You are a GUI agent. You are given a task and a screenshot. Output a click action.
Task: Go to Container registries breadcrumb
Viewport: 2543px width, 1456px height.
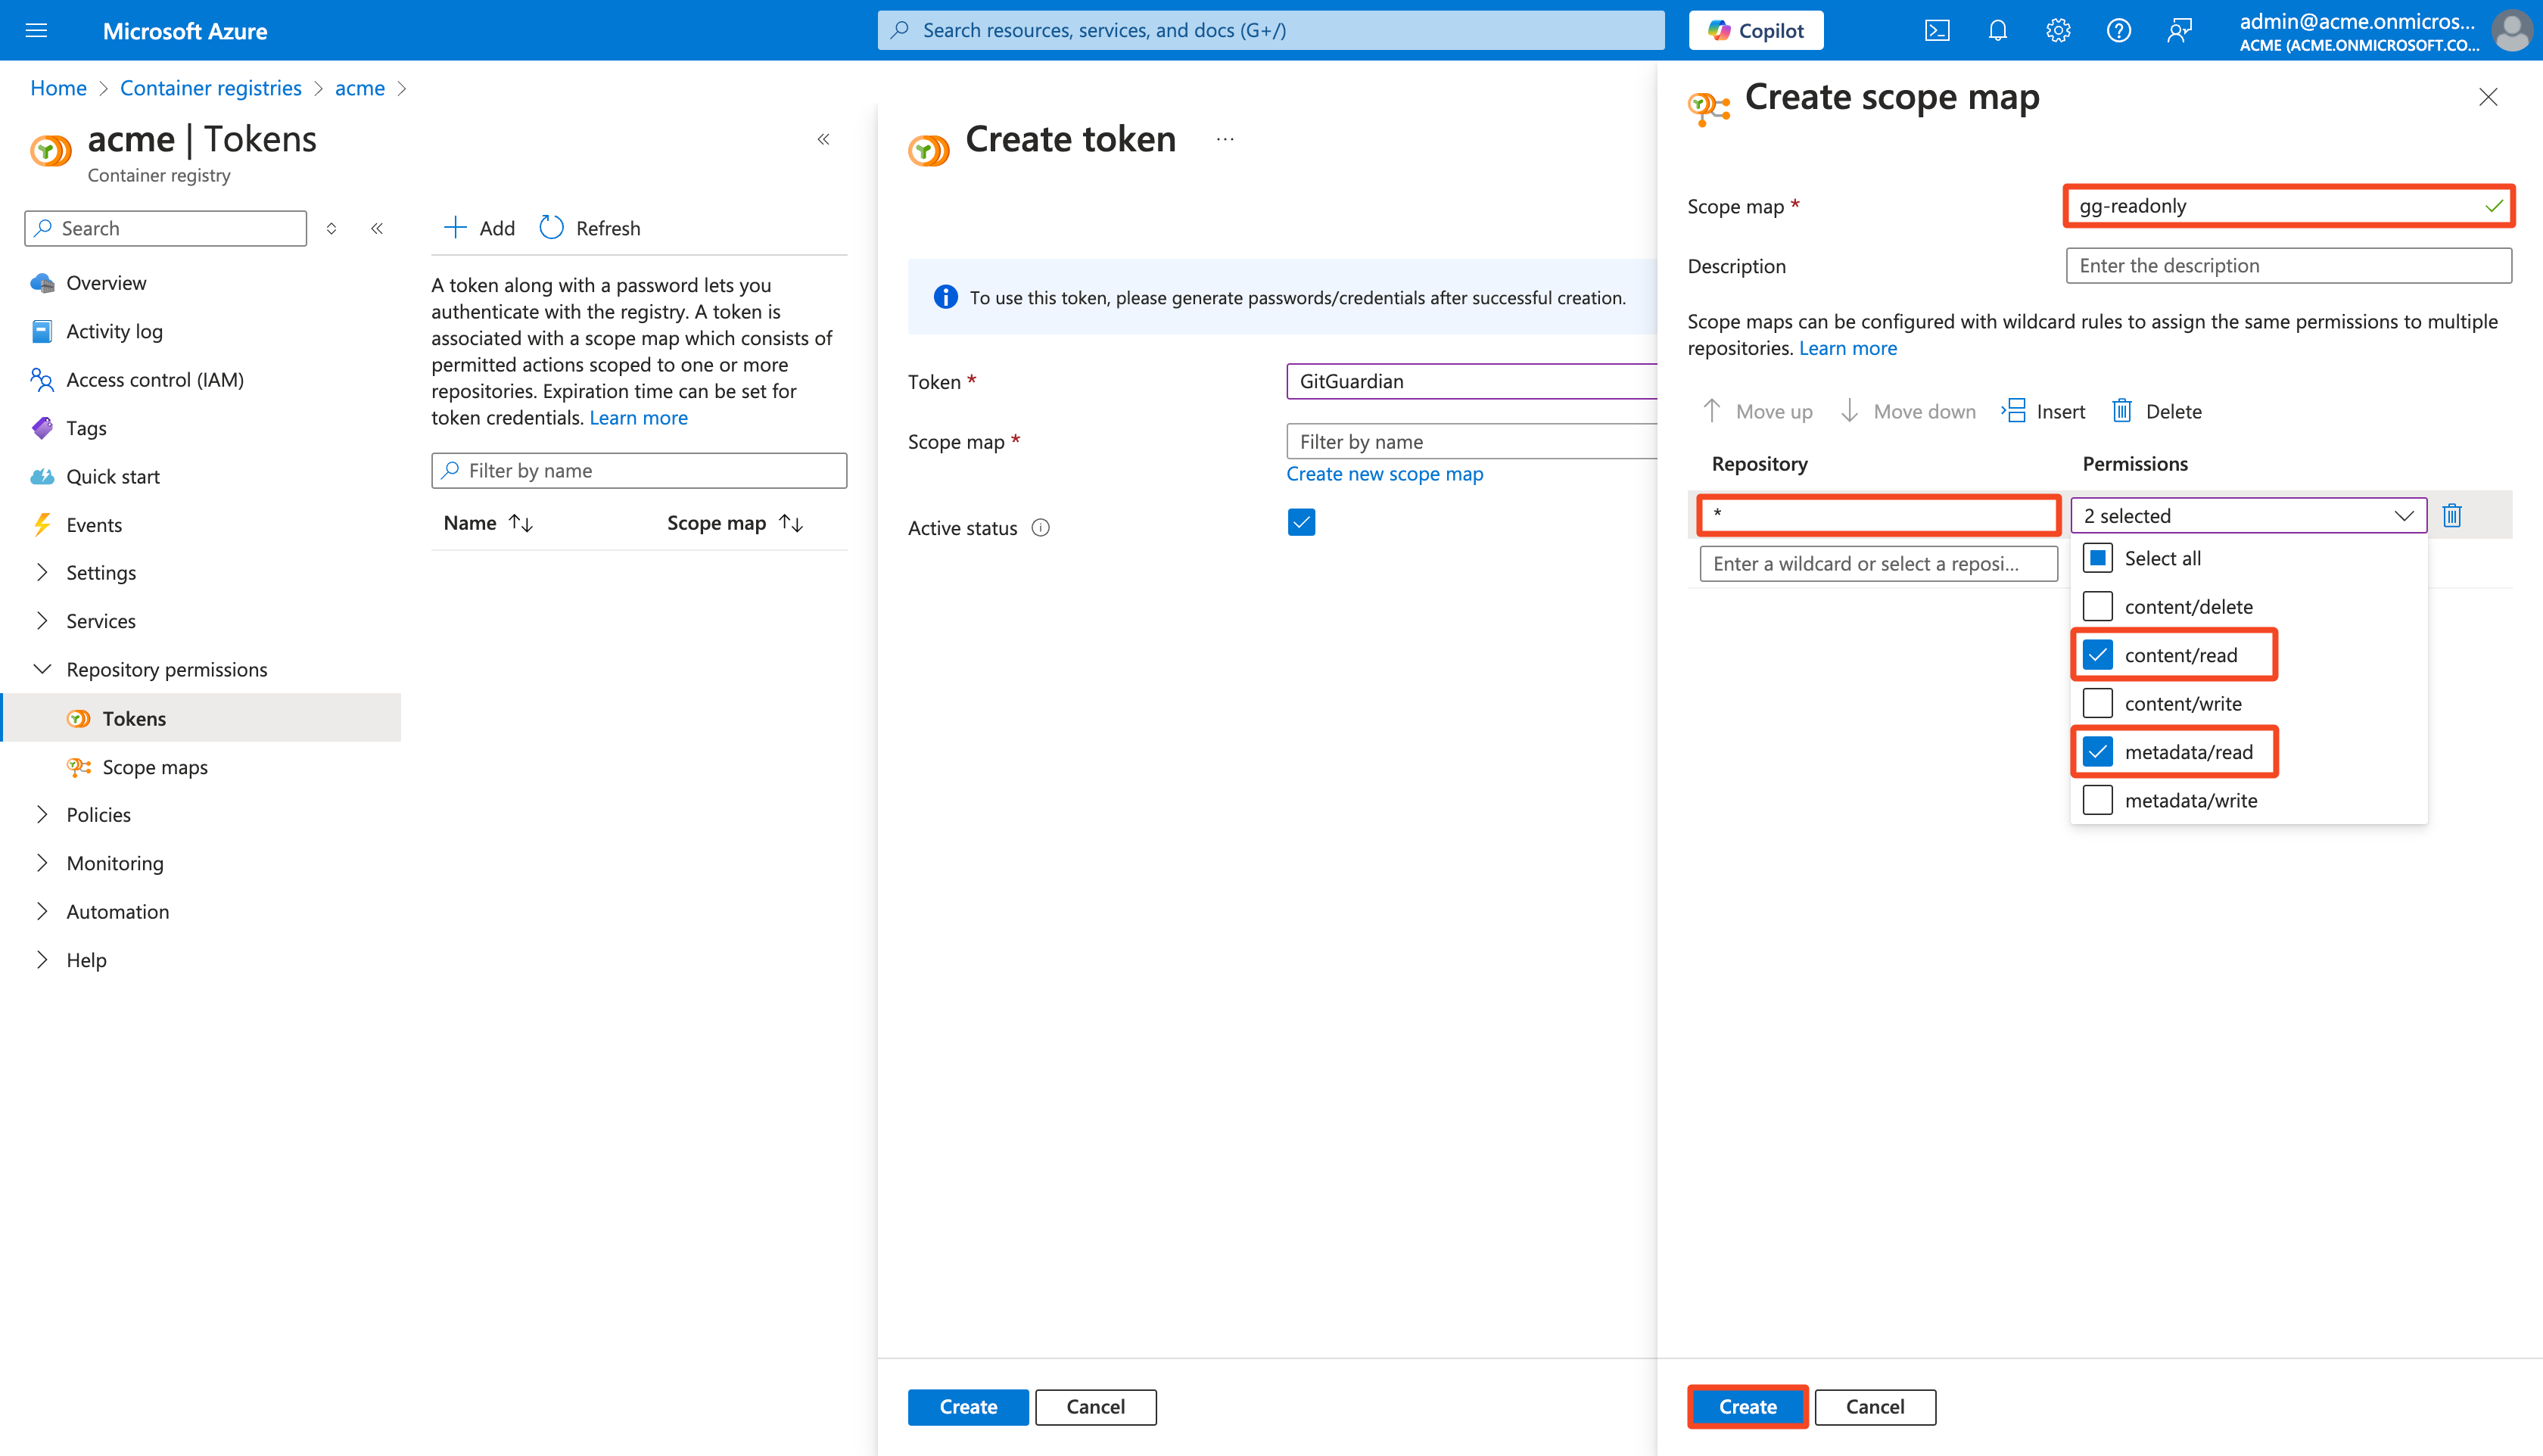[210, 88]
